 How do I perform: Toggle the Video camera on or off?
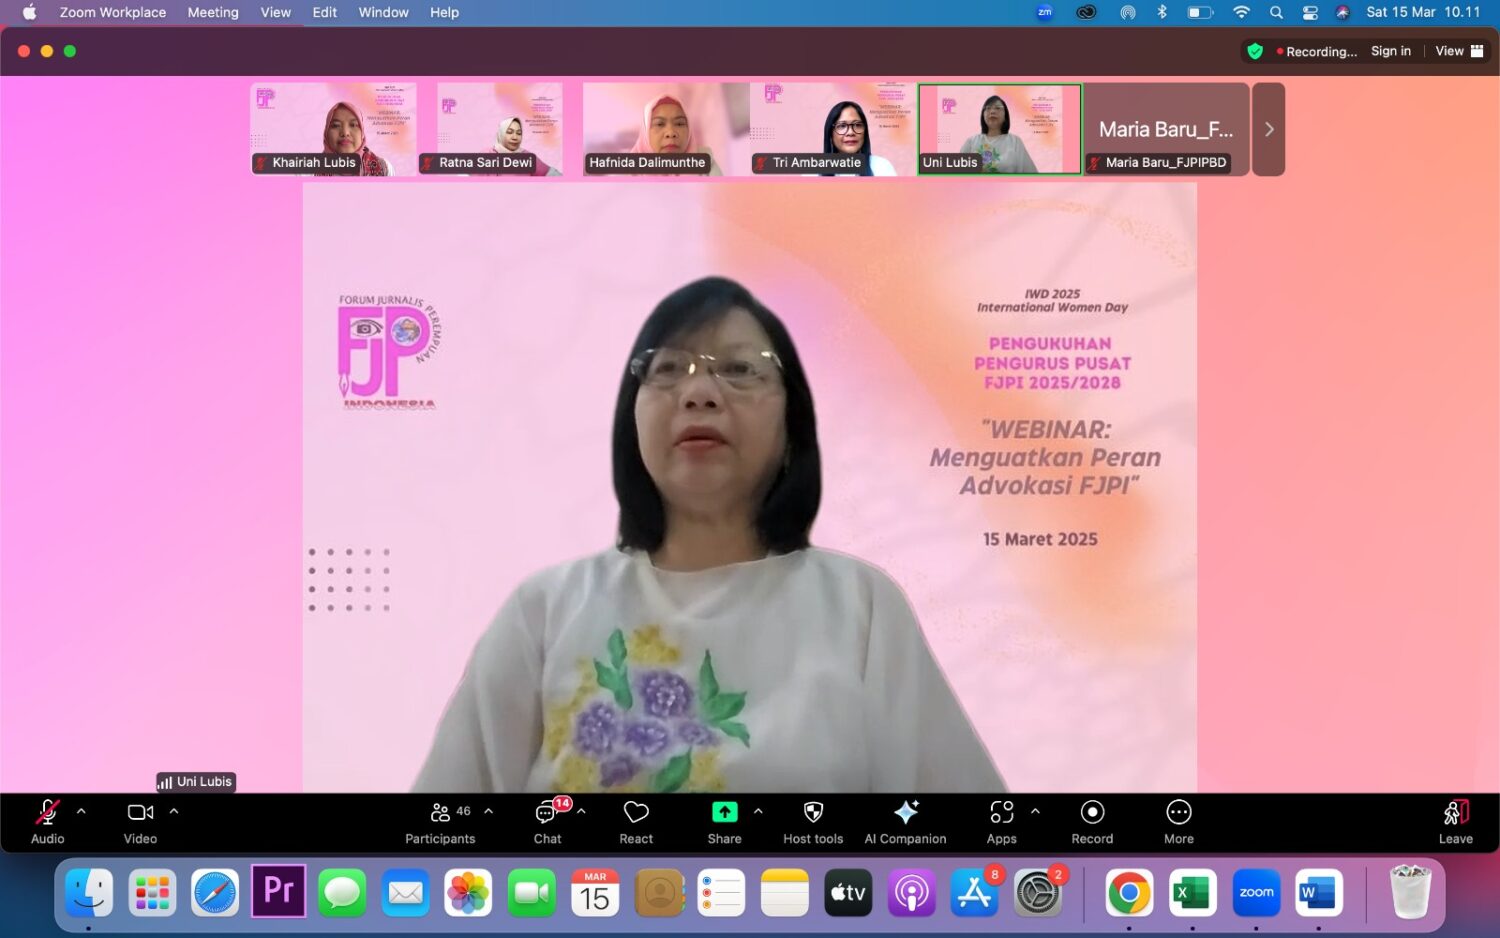(140, 813)
